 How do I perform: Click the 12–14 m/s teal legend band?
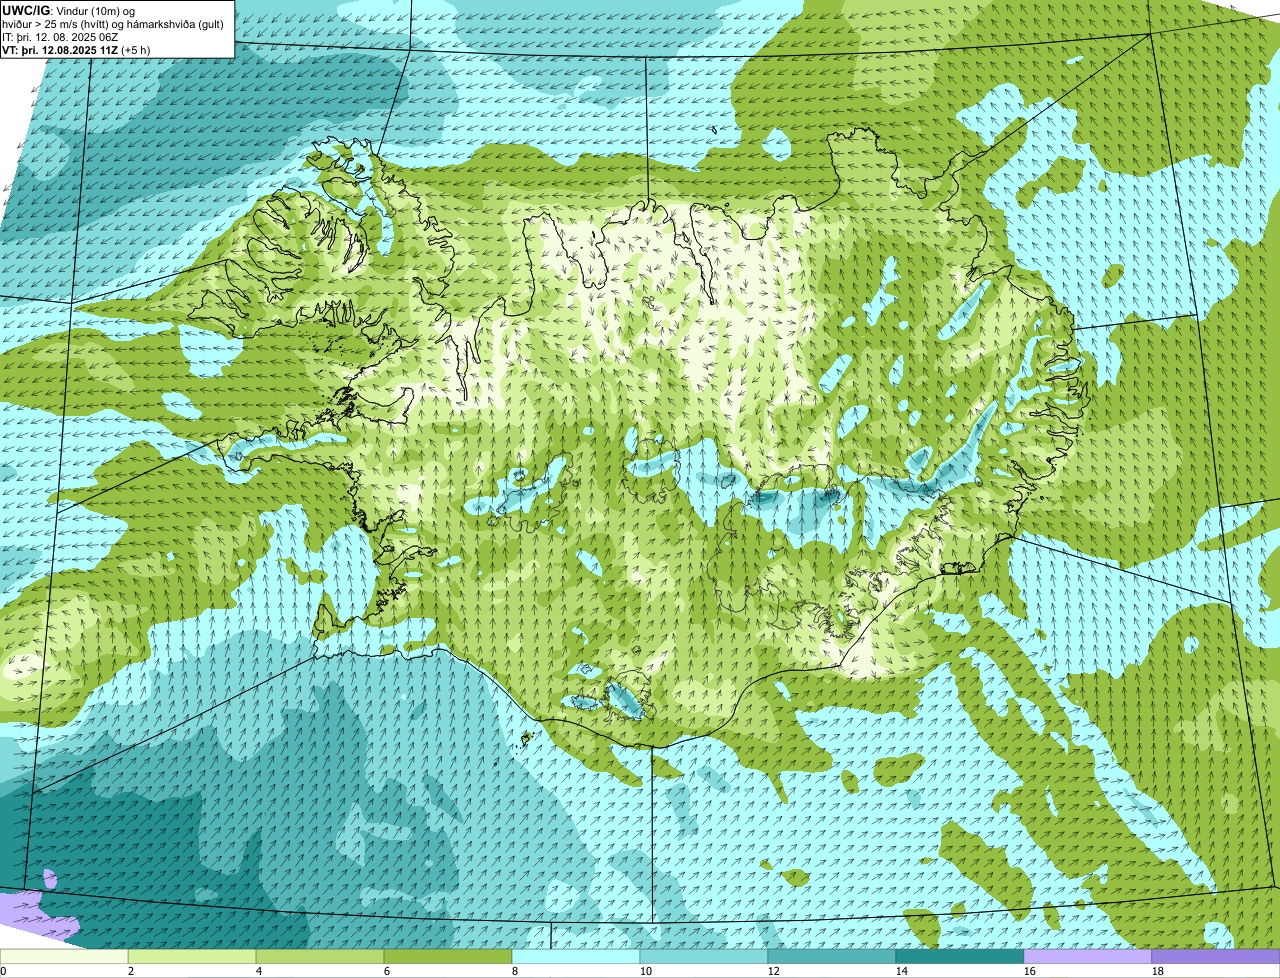832,957
